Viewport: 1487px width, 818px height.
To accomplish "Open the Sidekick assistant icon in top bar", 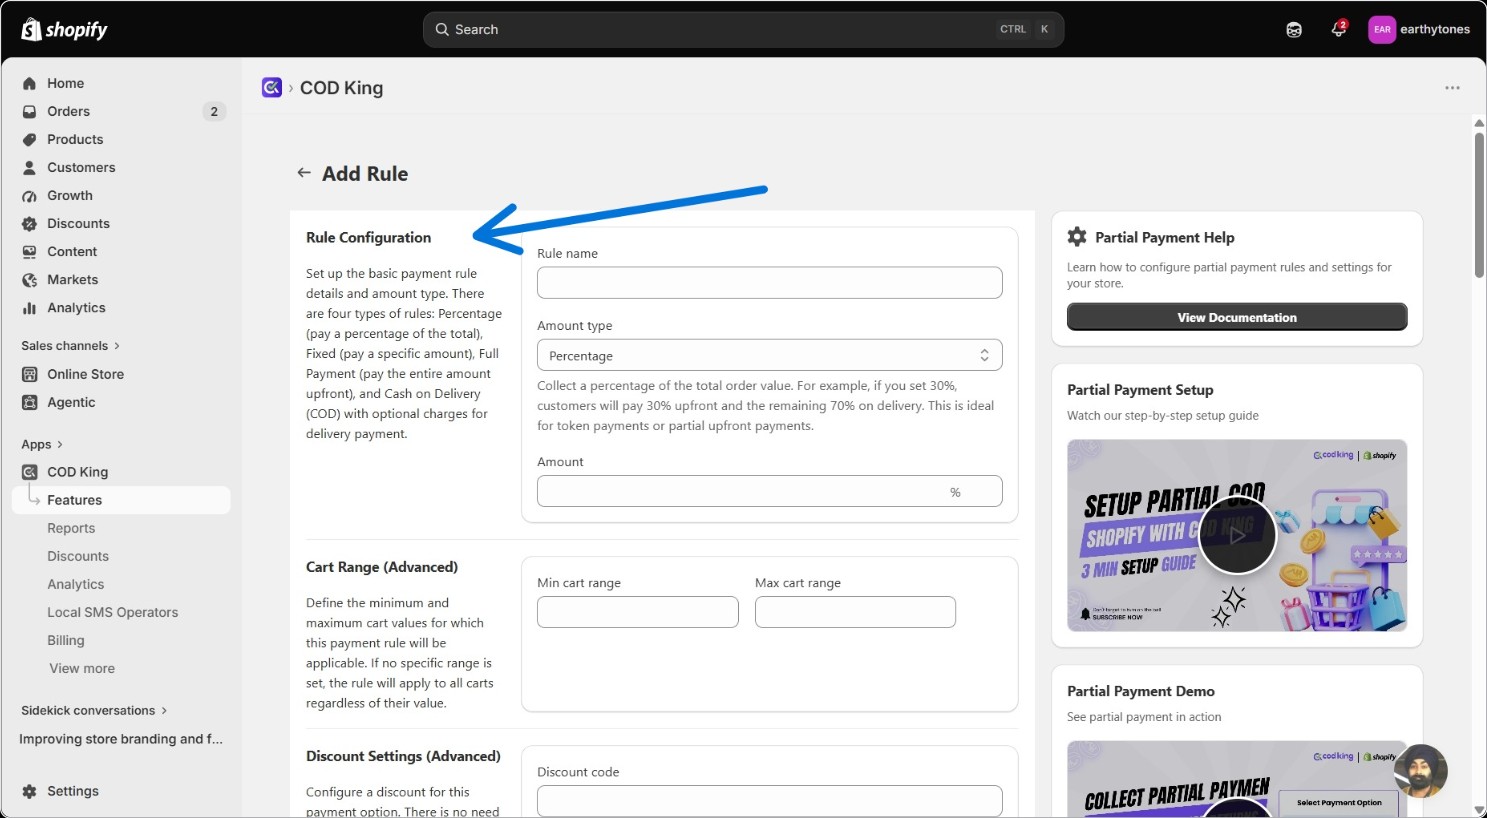I will (x=1294, y=29).
